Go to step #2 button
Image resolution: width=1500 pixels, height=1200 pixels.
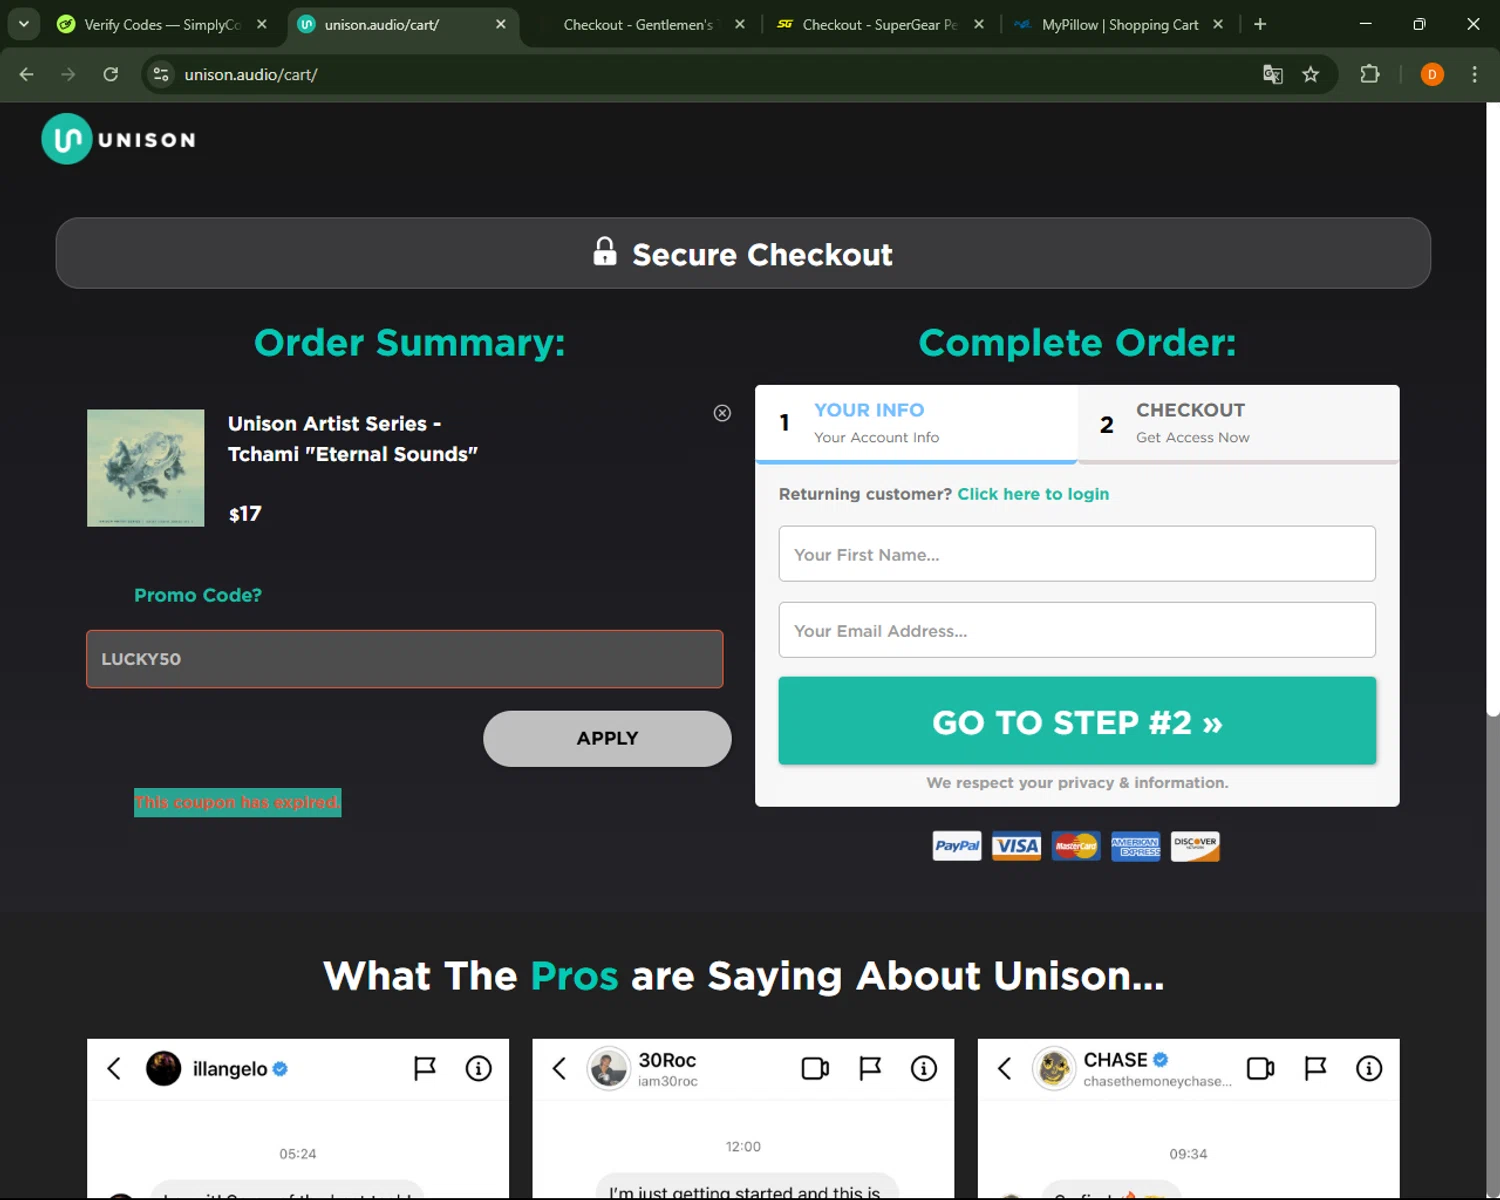(1077, 721)
